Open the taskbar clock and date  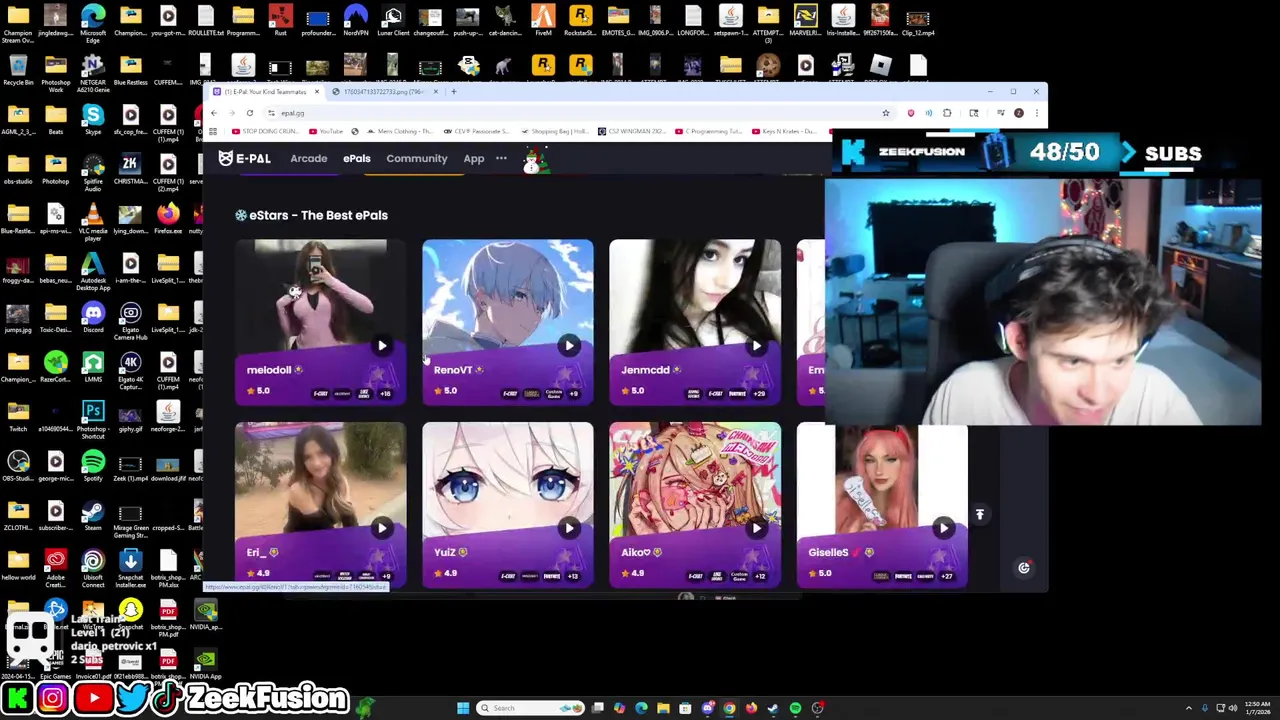point(1257,708)
